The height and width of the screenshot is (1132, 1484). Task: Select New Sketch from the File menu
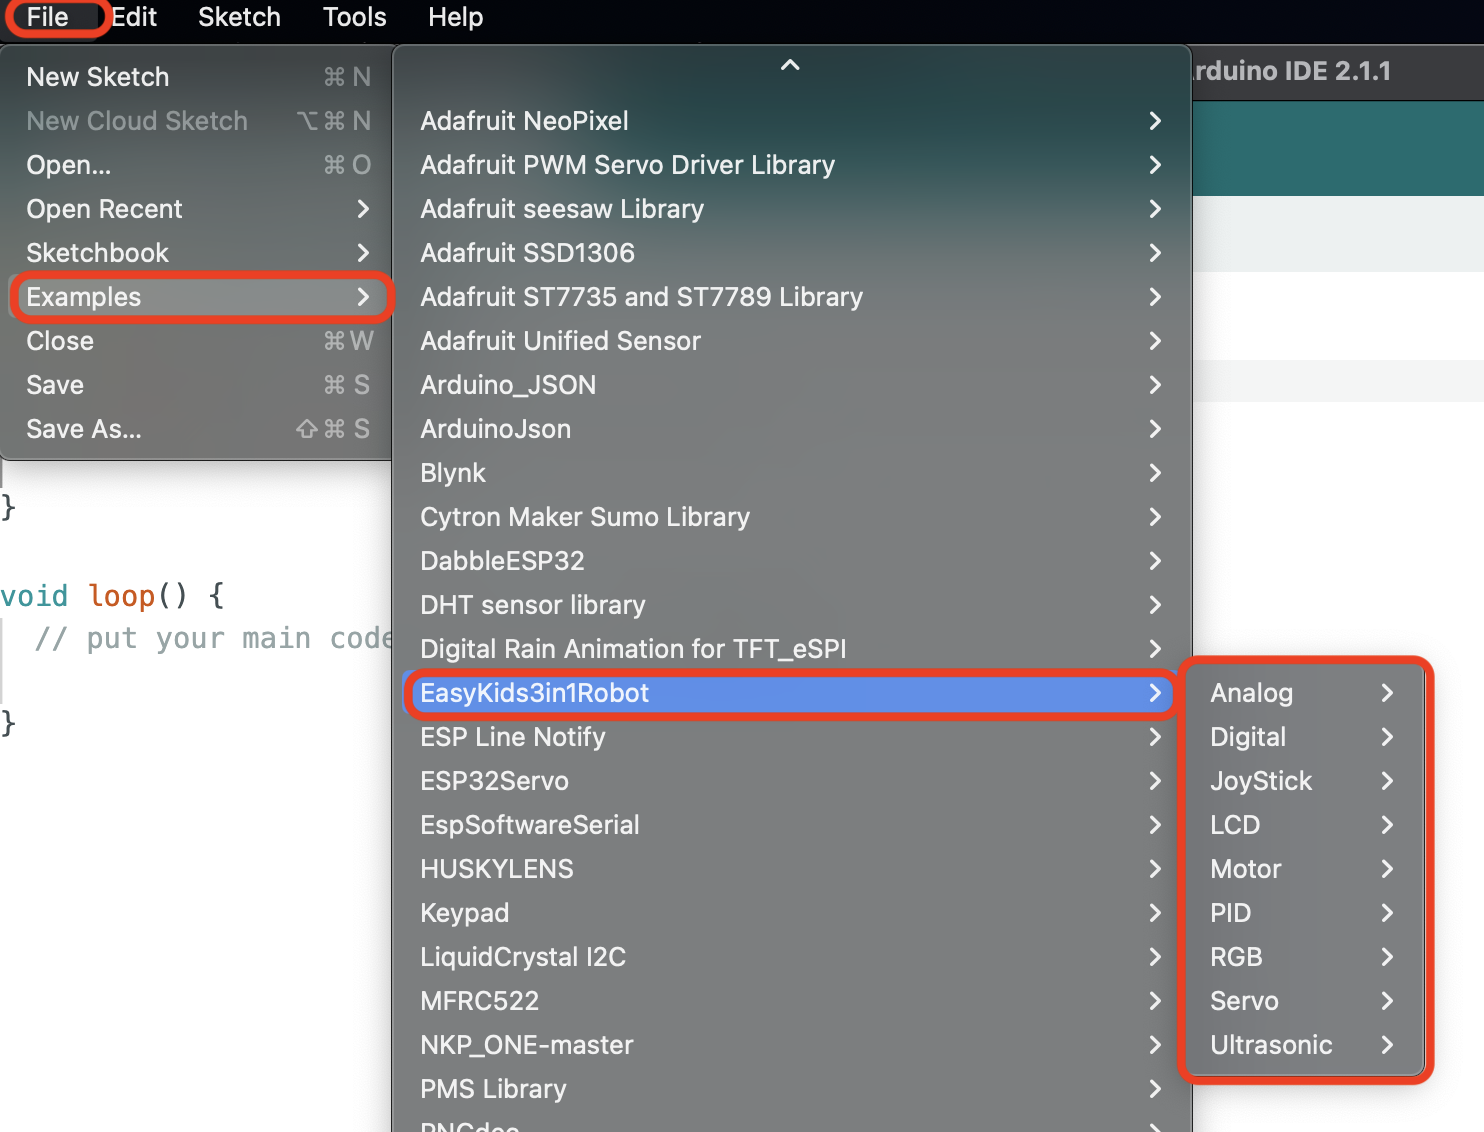[x=97, y=76]
